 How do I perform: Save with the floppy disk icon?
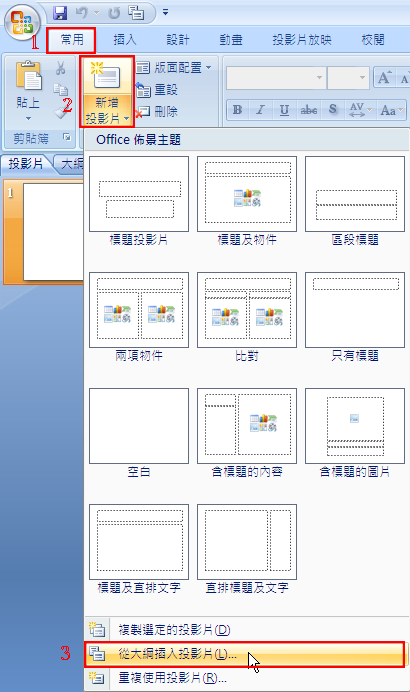tap(60, 13)
